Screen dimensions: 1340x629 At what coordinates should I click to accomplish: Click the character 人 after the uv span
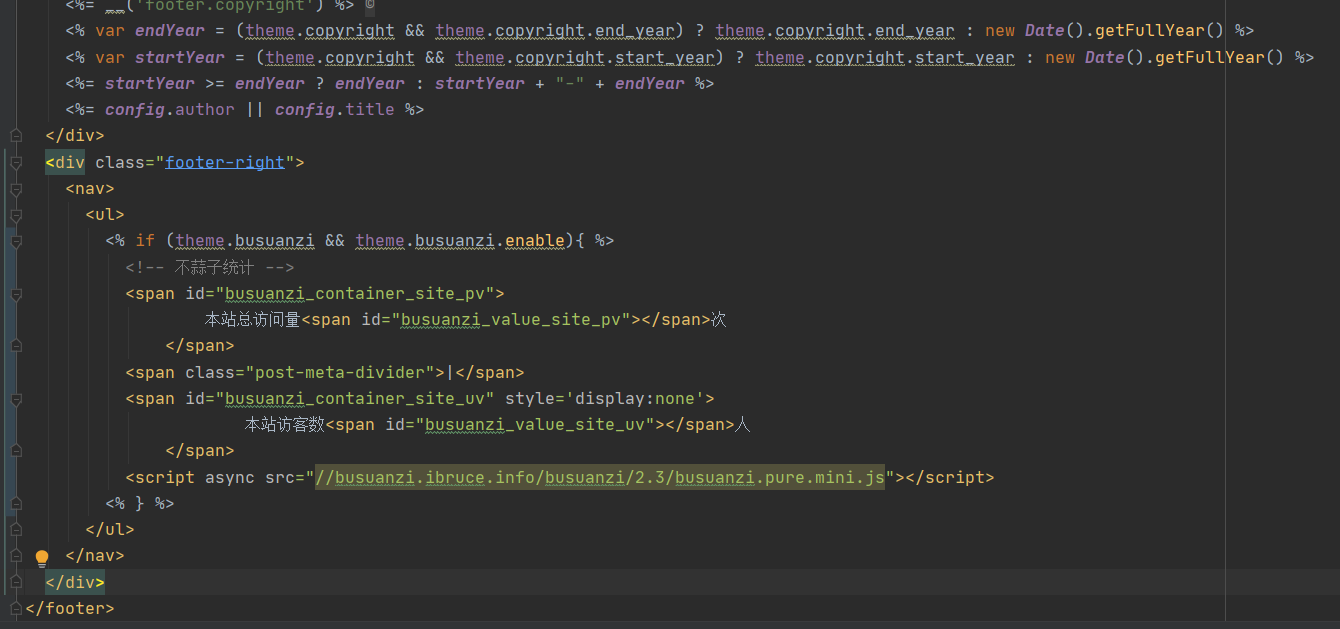[x=743, y=424]
